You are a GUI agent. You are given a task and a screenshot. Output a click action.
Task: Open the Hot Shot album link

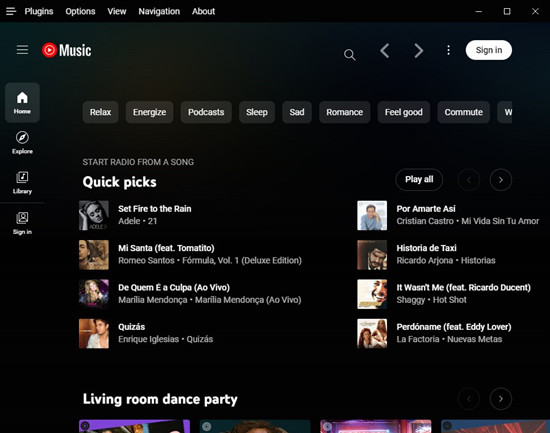point(450,300)
